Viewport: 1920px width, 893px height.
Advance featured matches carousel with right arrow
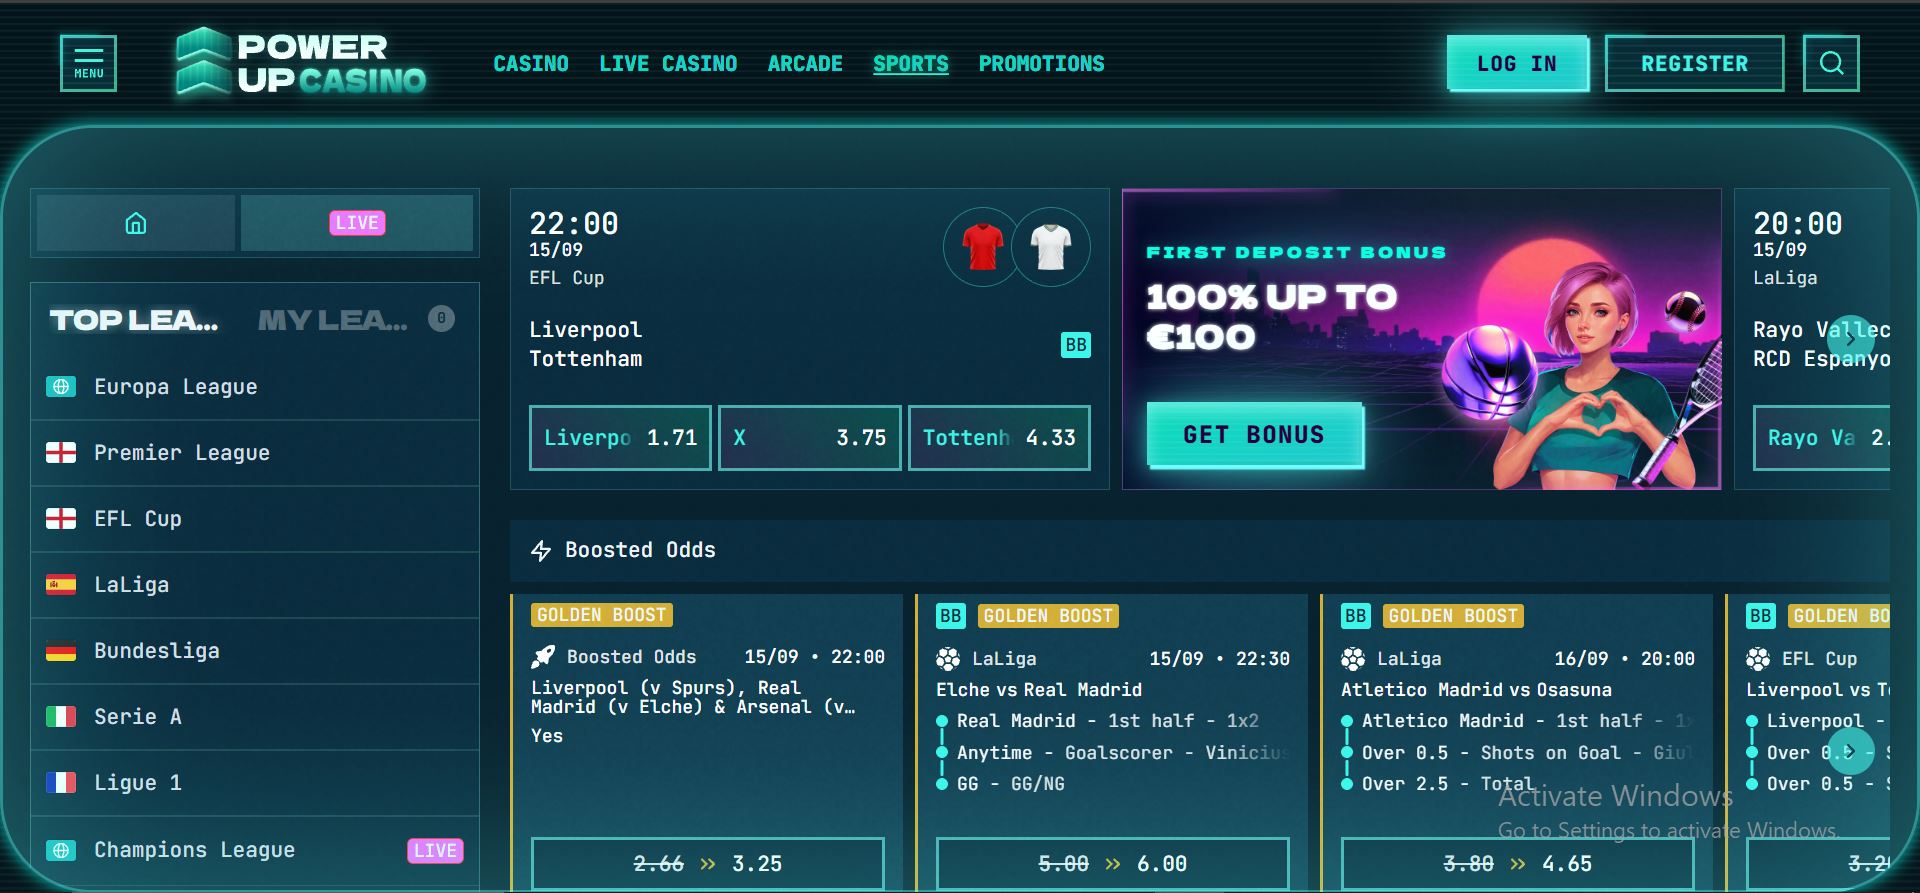[x=1850, y=338]
